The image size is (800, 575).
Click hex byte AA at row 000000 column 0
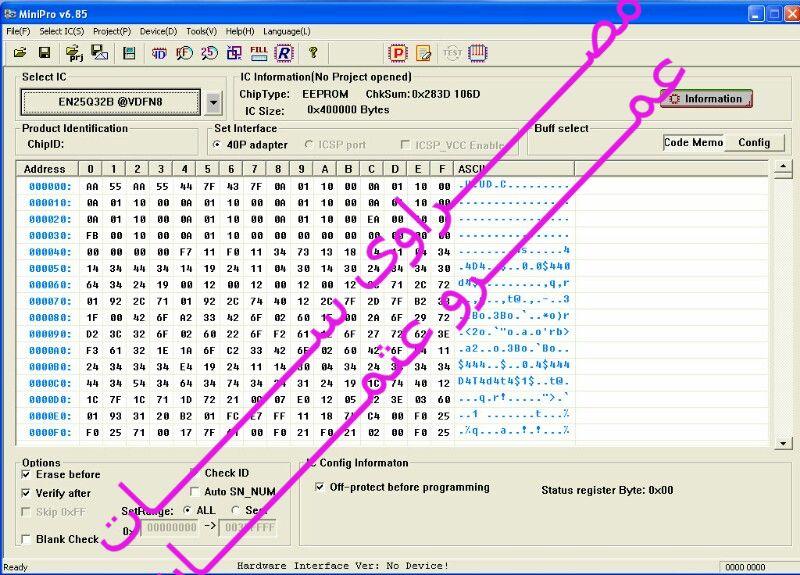(92, 187)
